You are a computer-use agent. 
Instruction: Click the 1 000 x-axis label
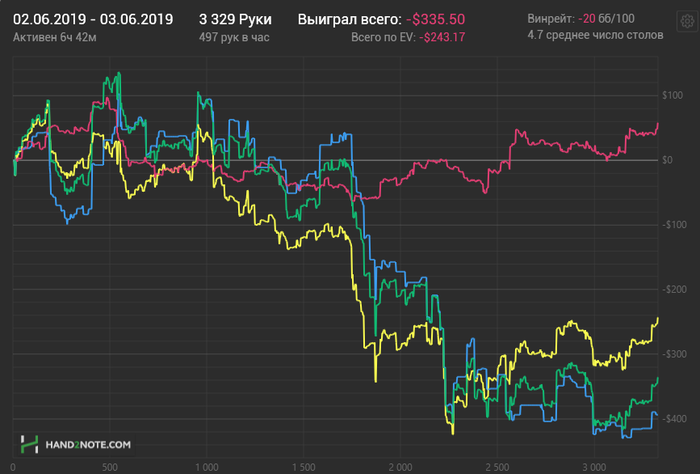click(x=207, y=467)
